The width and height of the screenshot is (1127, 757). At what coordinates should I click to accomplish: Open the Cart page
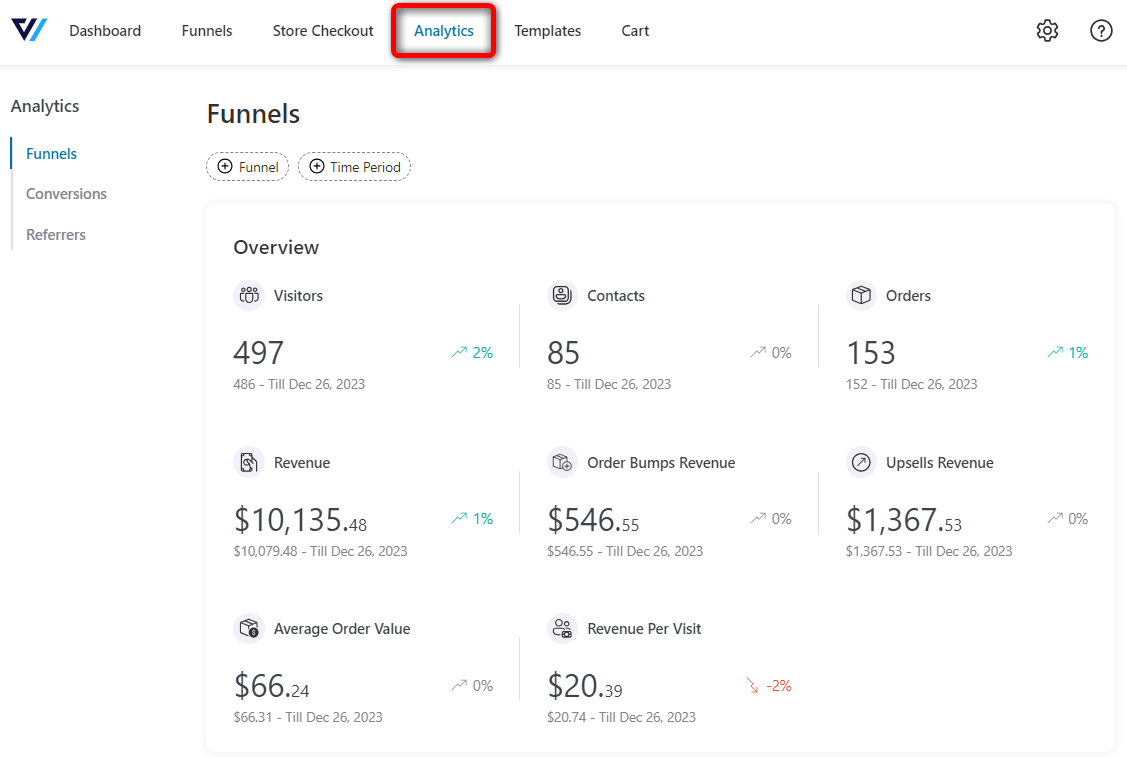(x=635, y=30)
